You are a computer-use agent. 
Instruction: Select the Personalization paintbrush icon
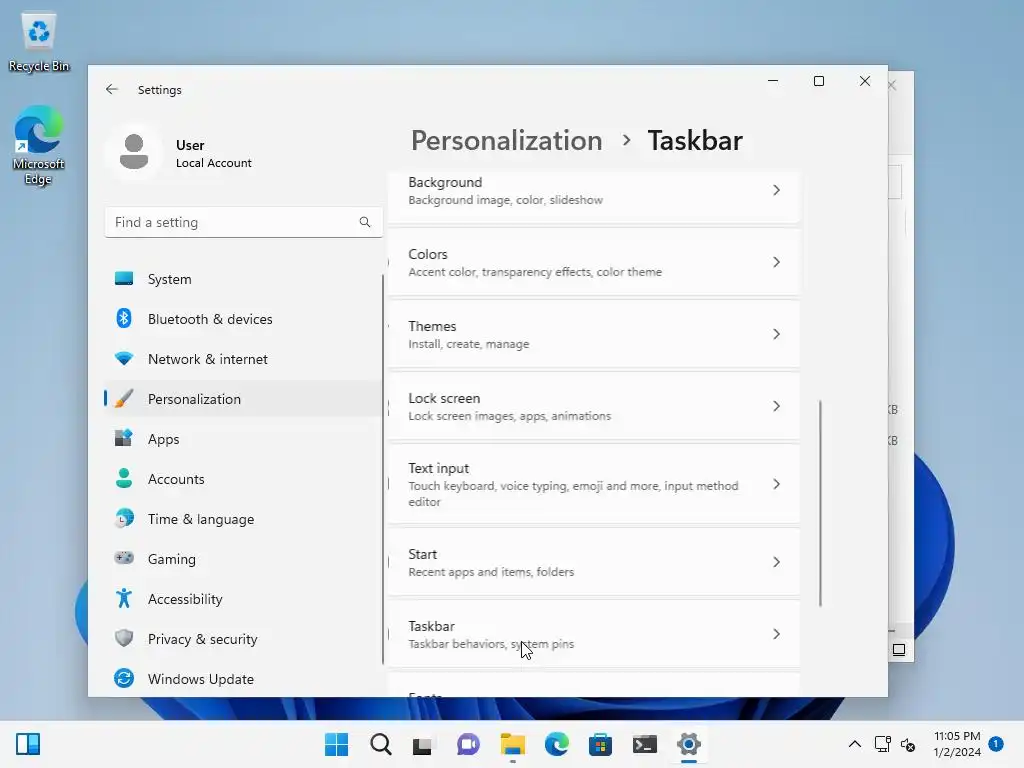(123, 398)
